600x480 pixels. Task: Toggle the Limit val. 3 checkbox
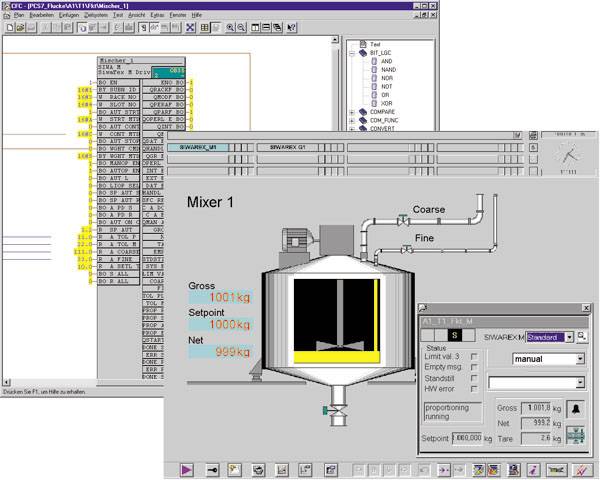click(x=474, y=357)
